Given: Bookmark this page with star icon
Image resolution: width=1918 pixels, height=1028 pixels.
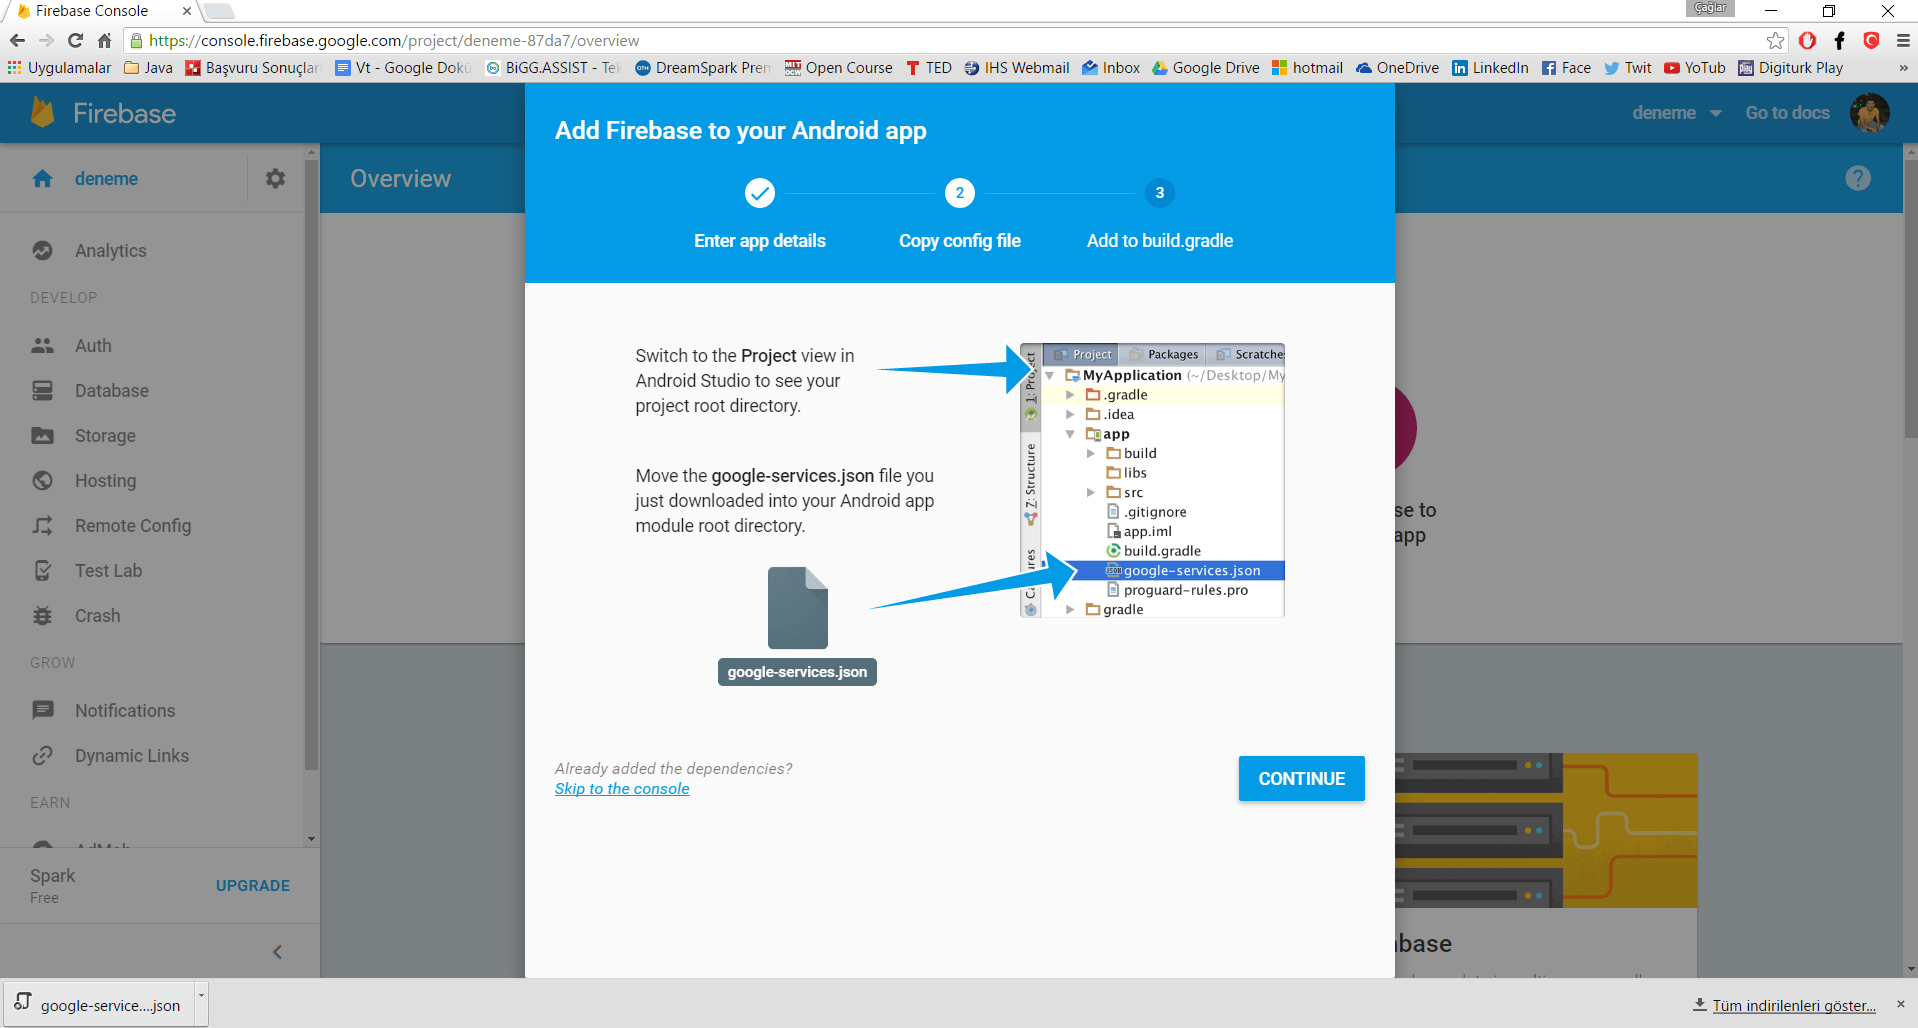Looking at the screenshot, I should tap(1775, 41).
